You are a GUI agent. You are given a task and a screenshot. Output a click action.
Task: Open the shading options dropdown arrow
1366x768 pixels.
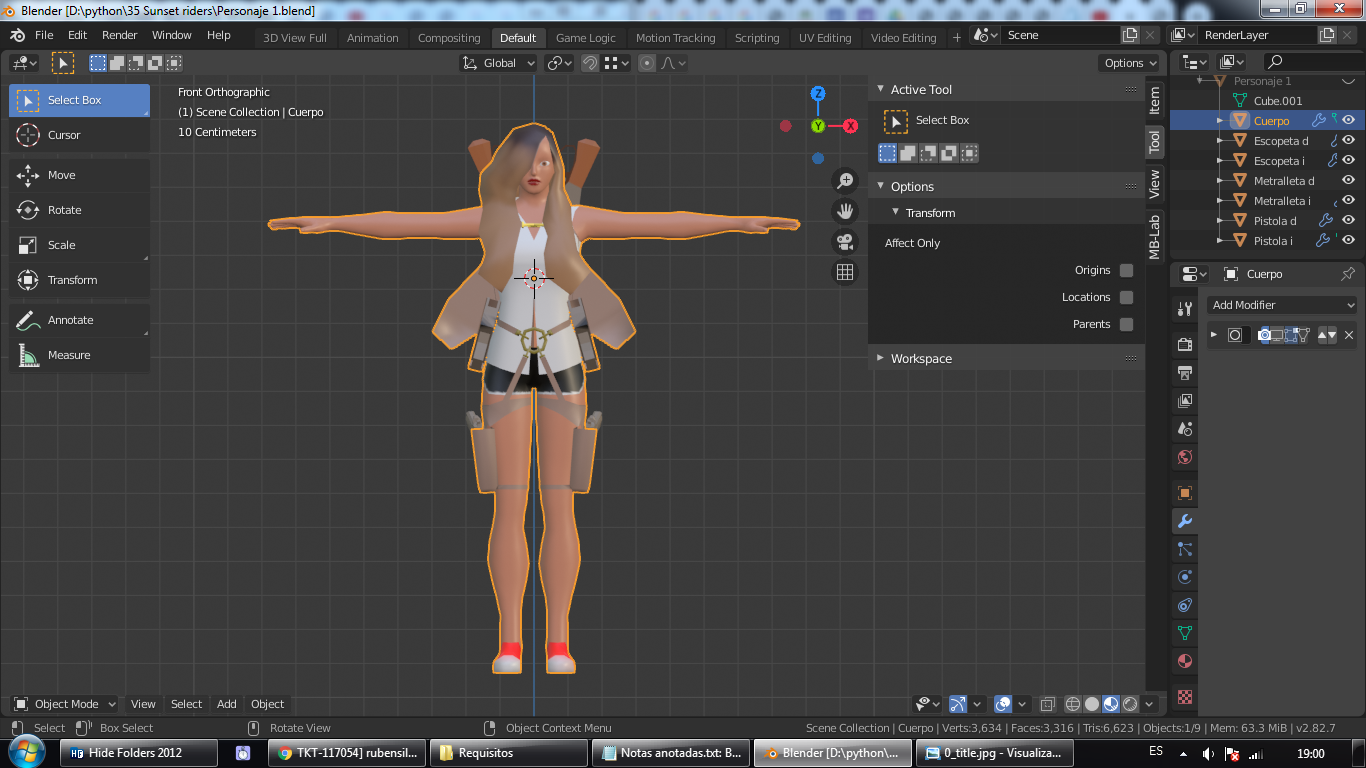[1150, 704]
